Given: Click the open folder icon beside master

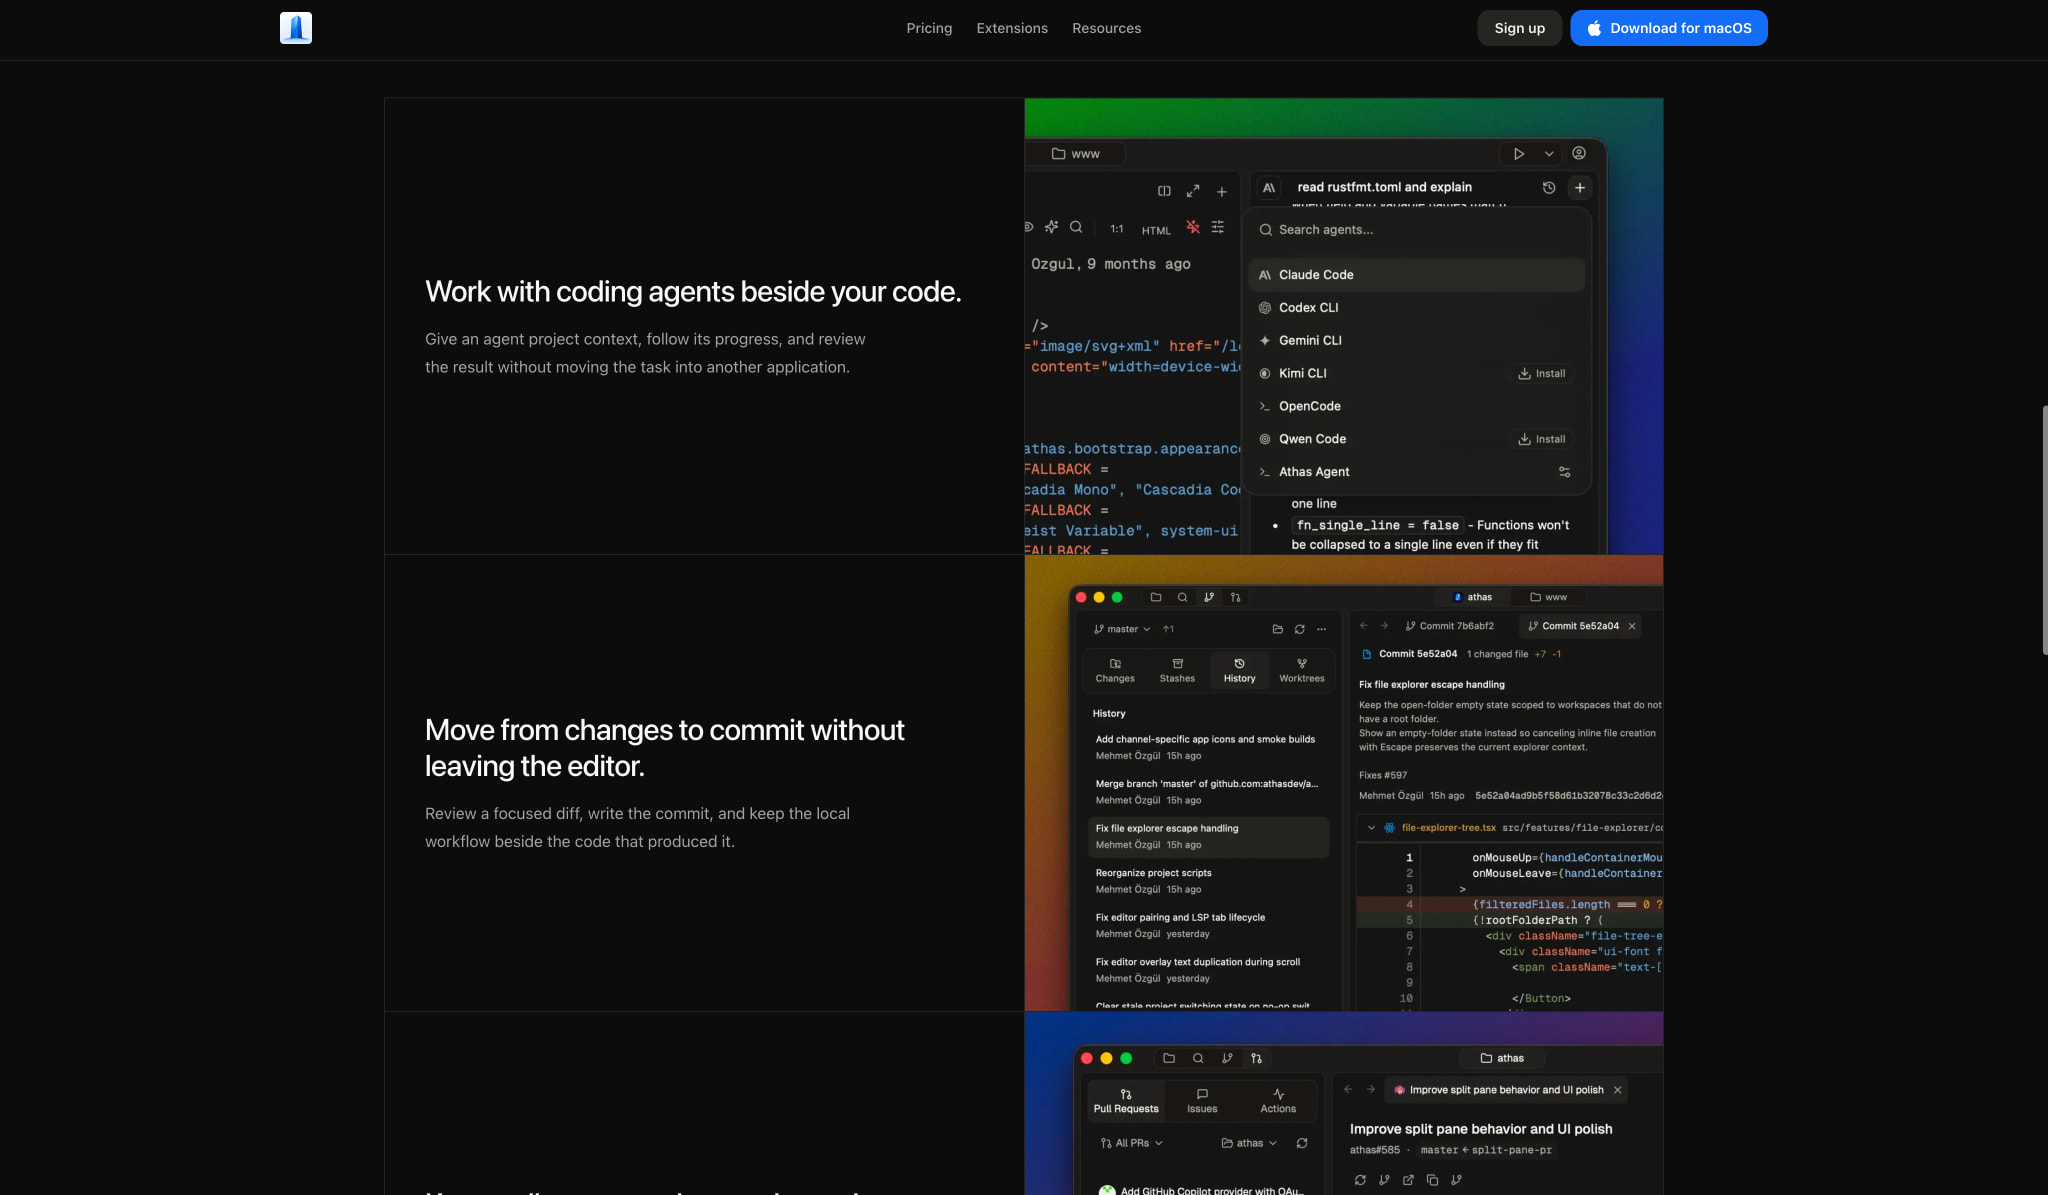Looking at the screenshot, I should pyautogui.click(x=1277, y=629).
